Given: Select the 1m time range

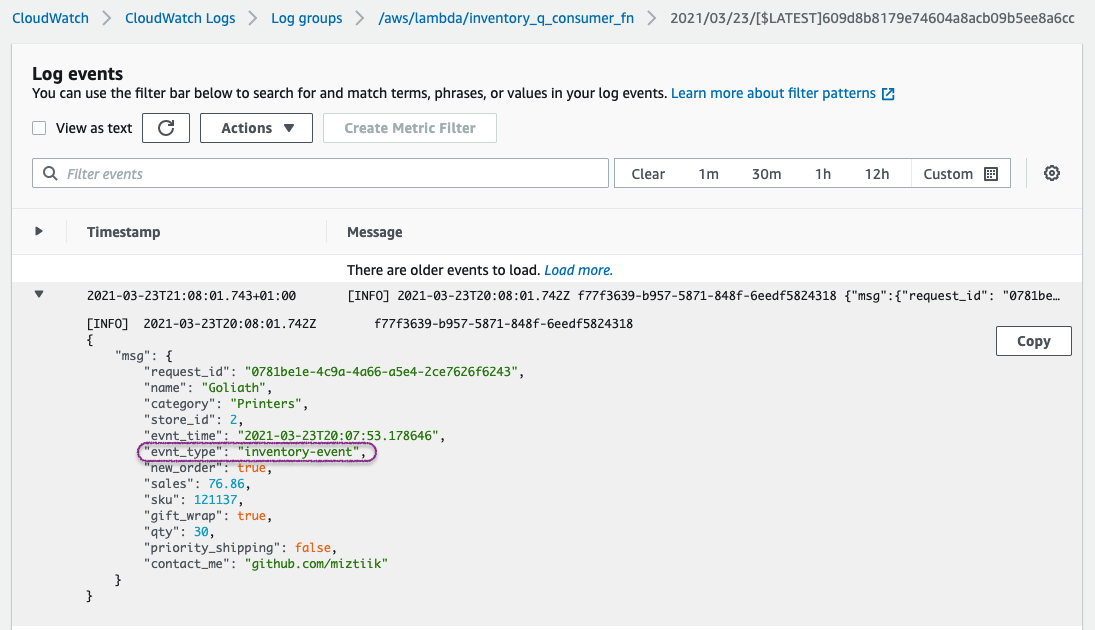Looking at the screenshot, I should [708, 174].
